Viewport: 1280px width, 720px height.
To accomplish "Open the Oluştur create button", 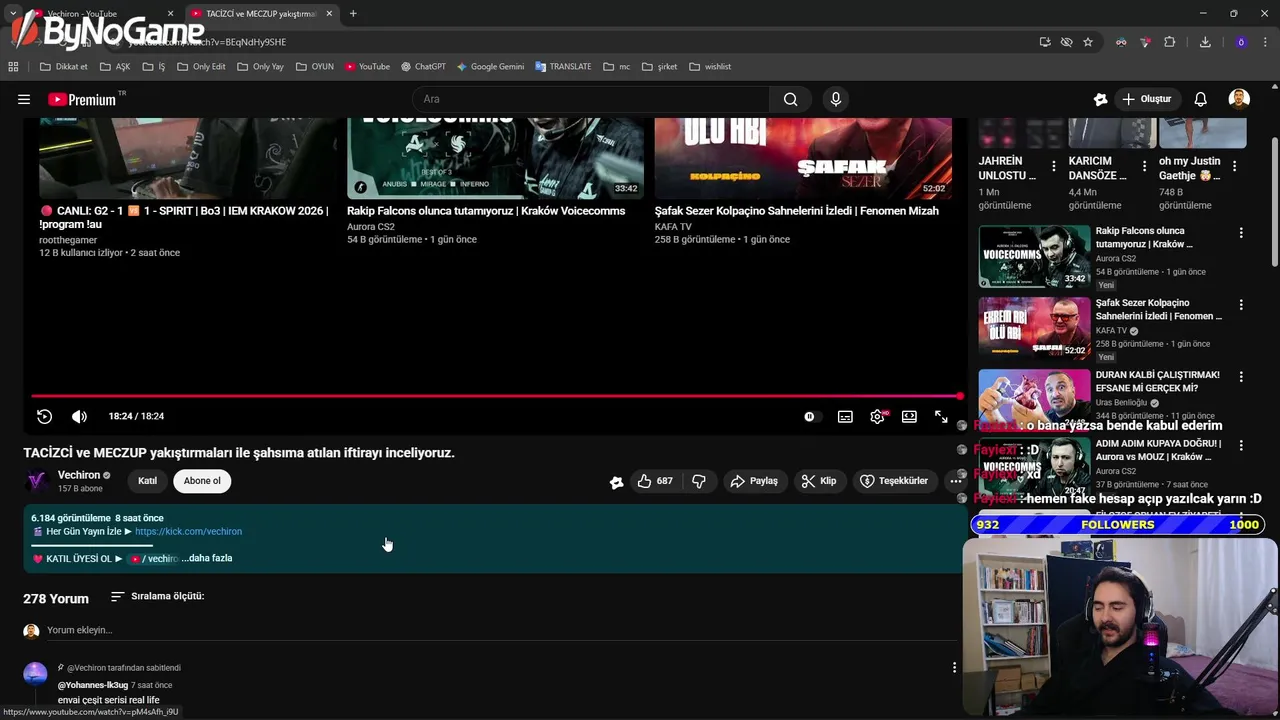I will pos(1146,99).
